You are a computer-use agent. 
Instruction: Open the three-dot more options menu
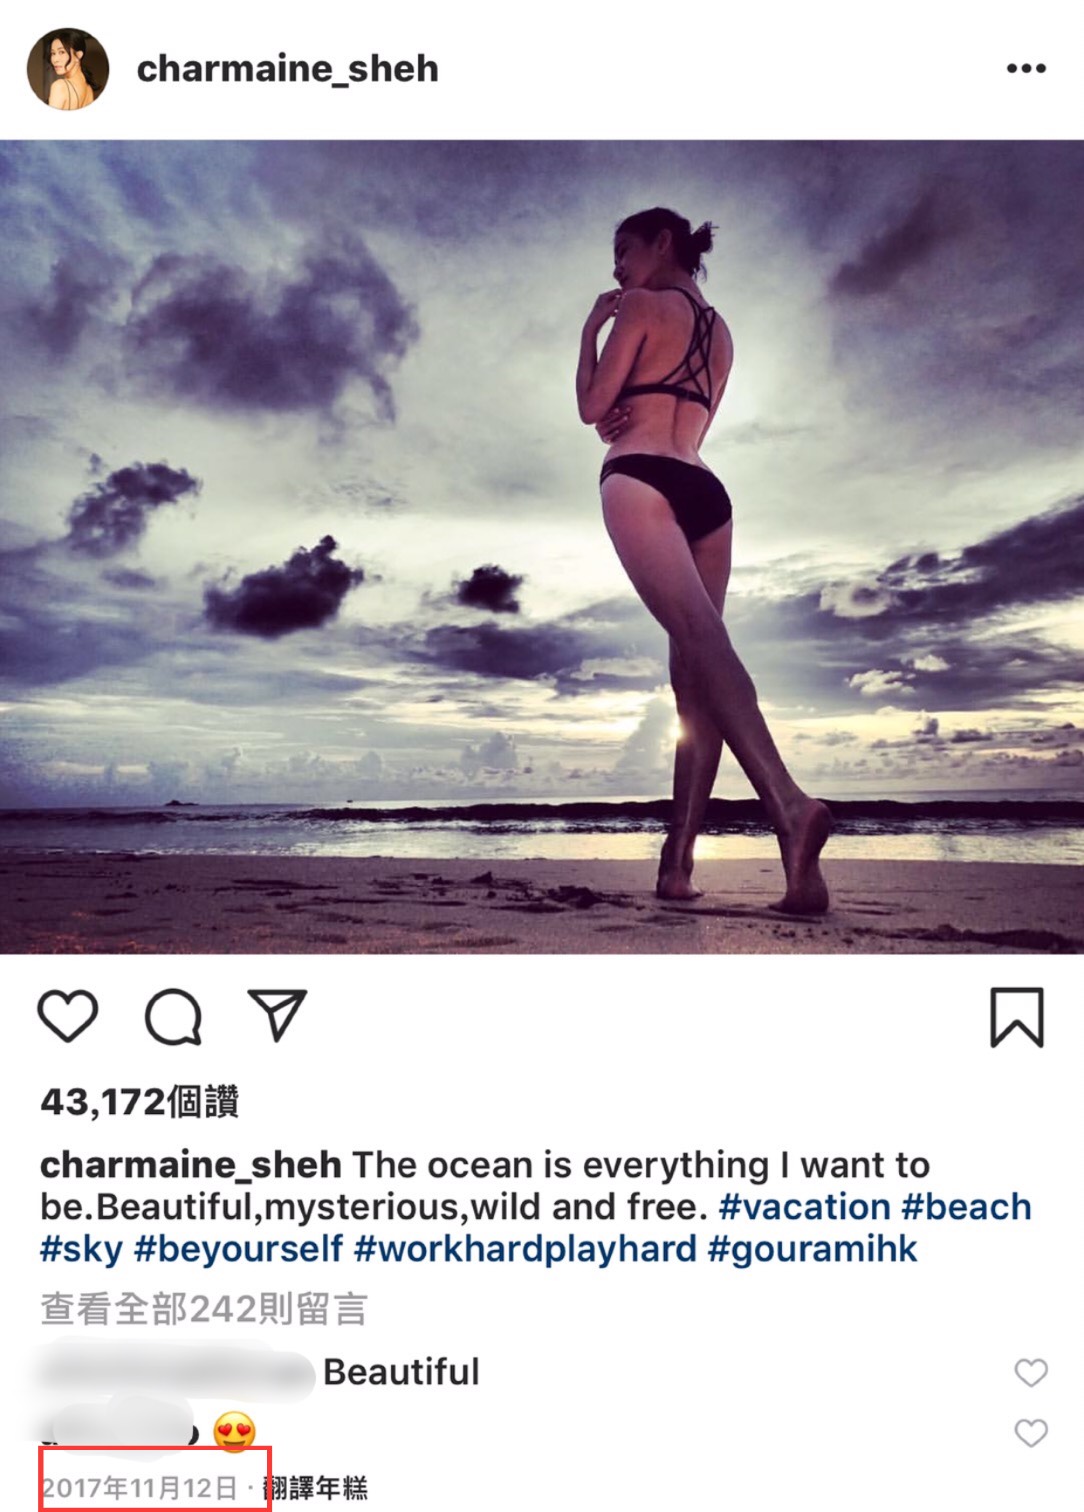pos(1026,68)
